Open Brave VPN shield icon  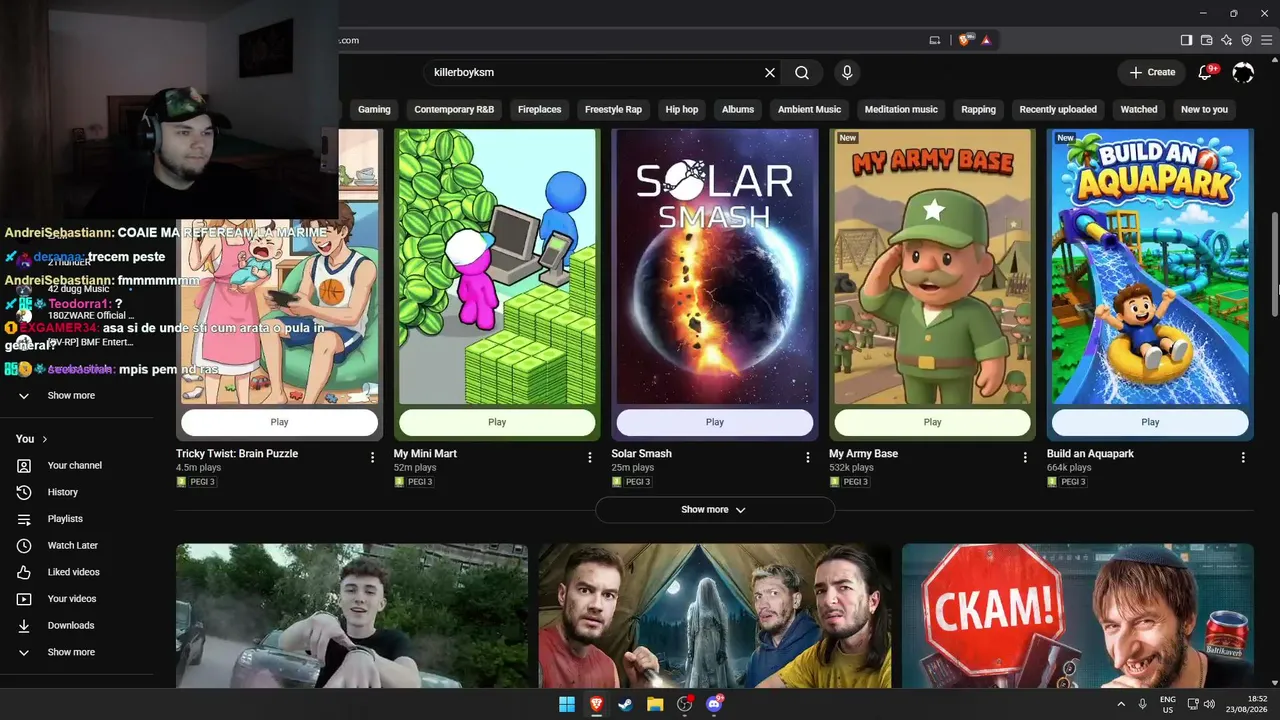tap(1246, 40)
